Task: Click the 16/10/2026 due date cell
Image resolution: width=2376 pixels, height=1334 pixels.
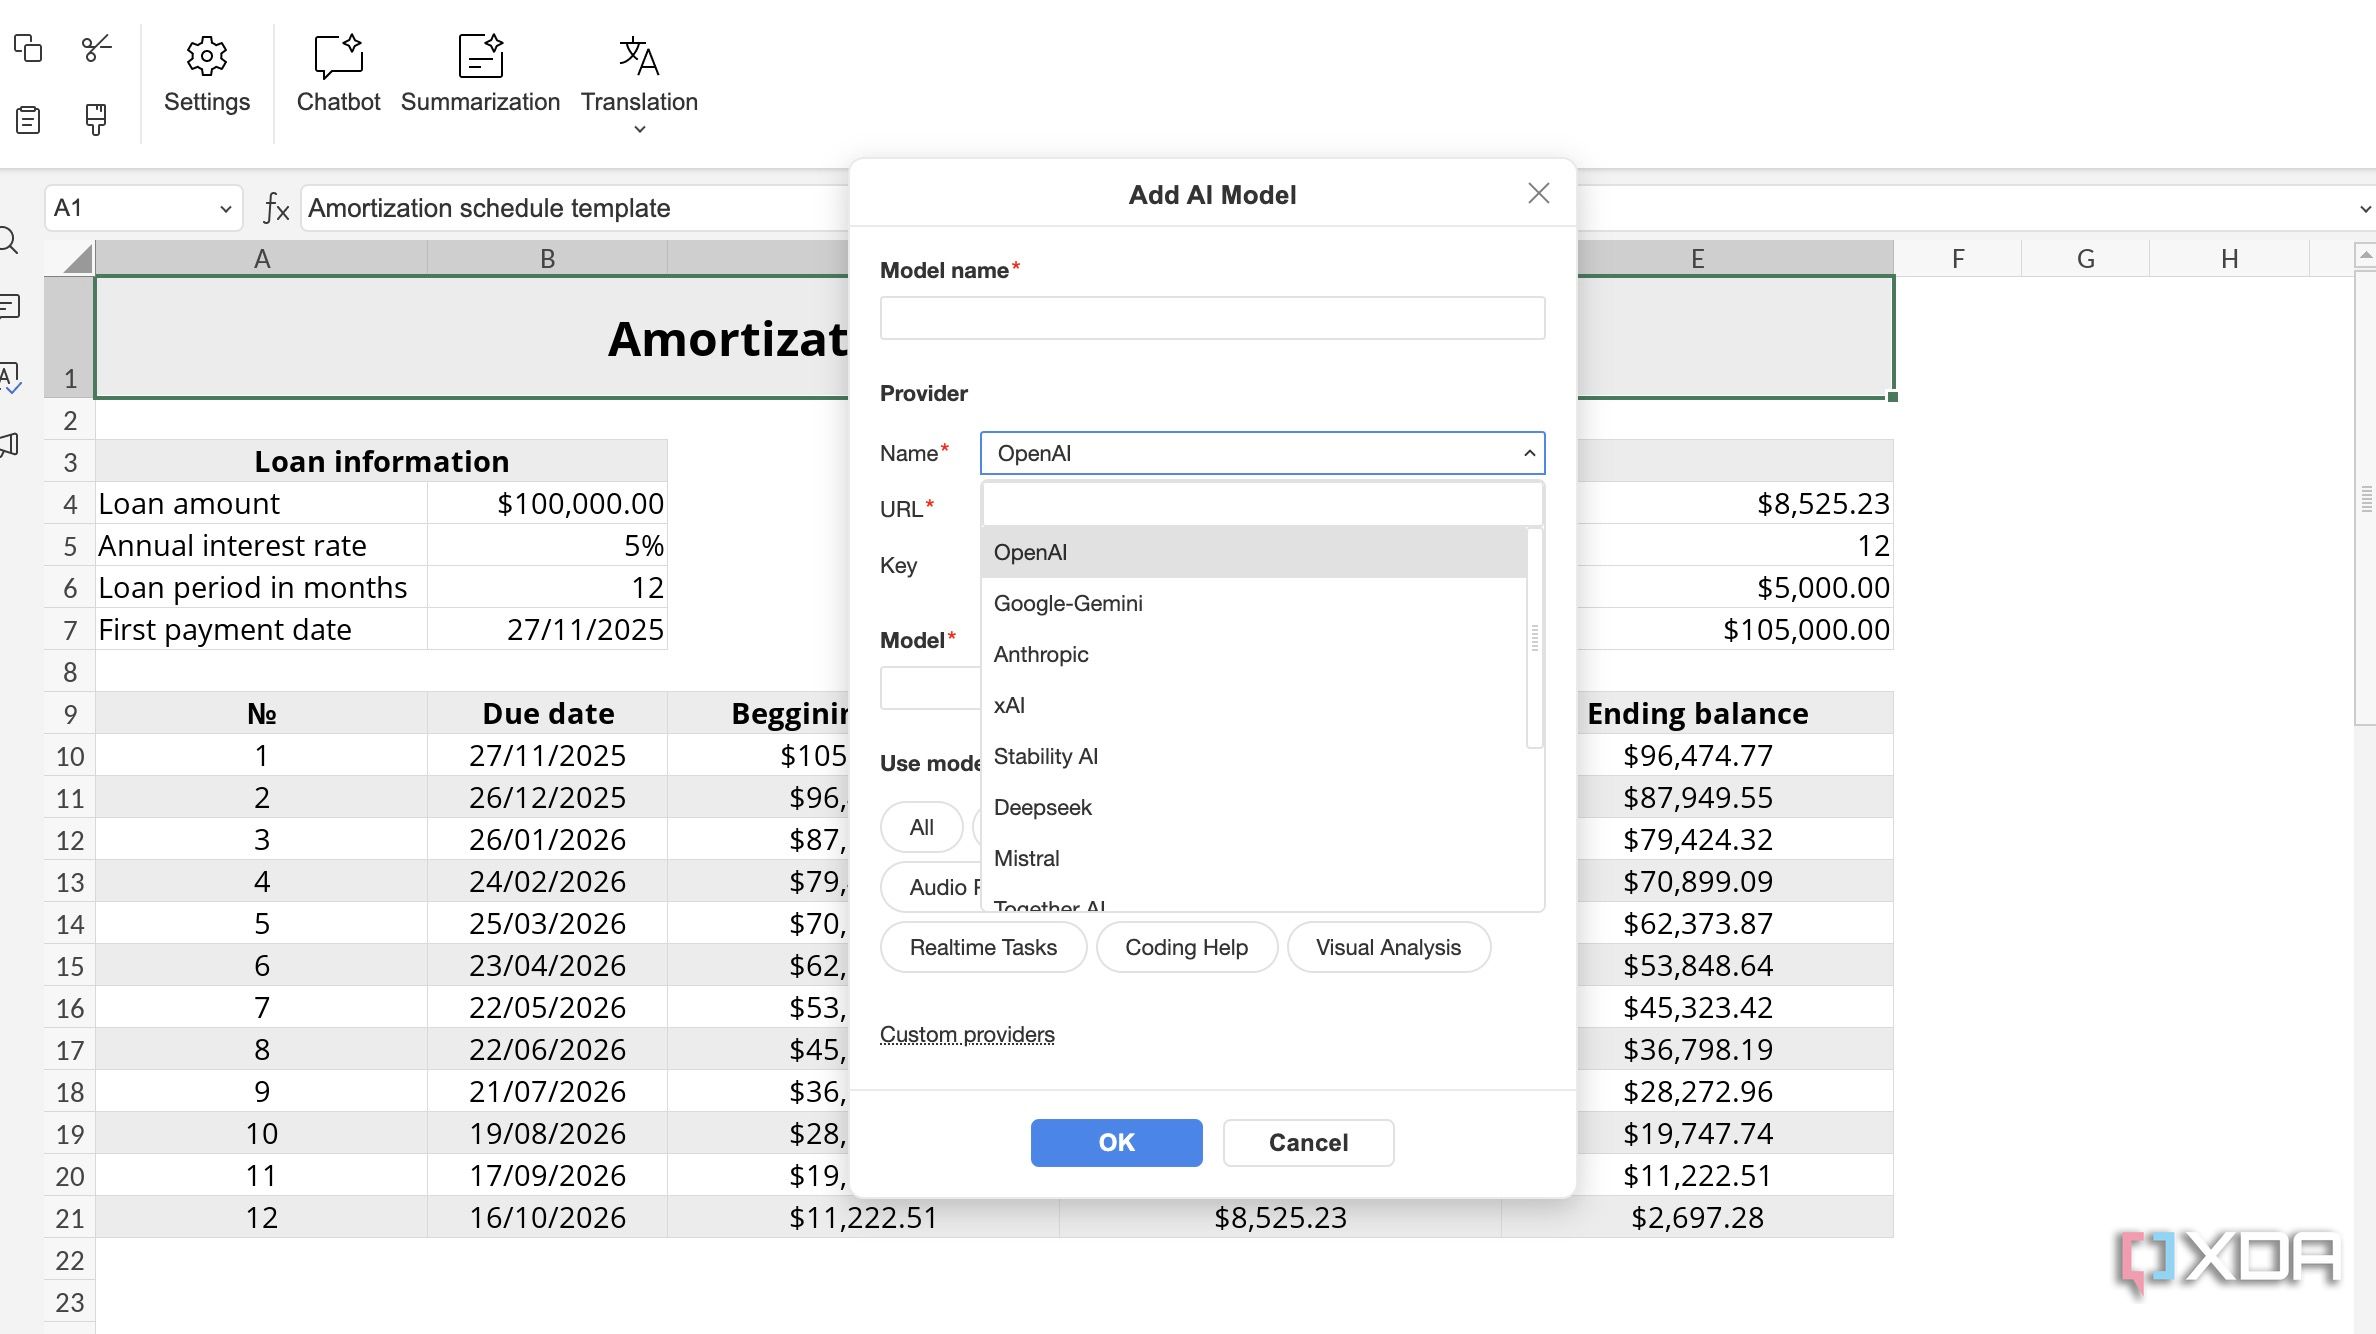Action: click(x=547, y=1217)
